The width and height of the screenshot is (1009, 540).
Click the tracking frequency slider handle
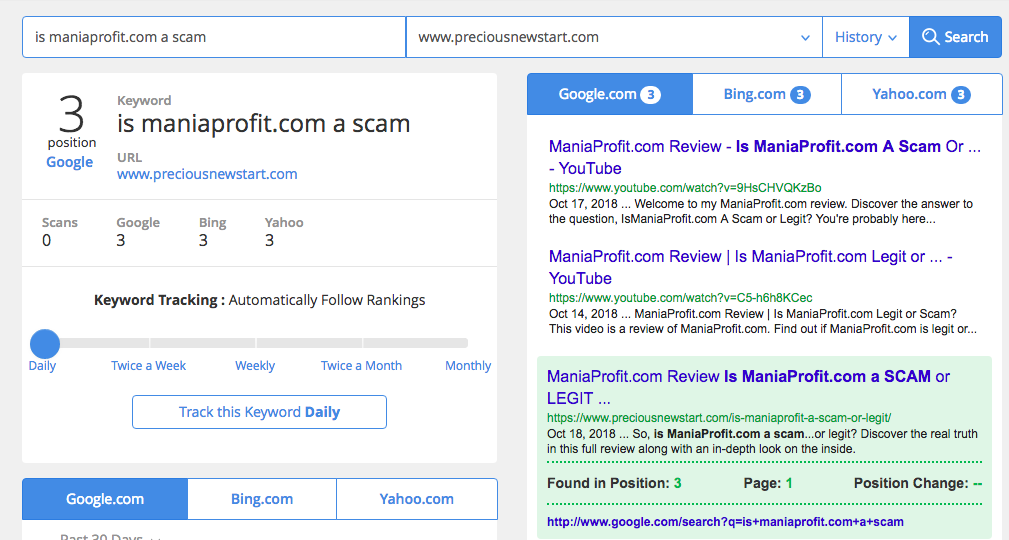pyautogui.click(x=45, y=344)
